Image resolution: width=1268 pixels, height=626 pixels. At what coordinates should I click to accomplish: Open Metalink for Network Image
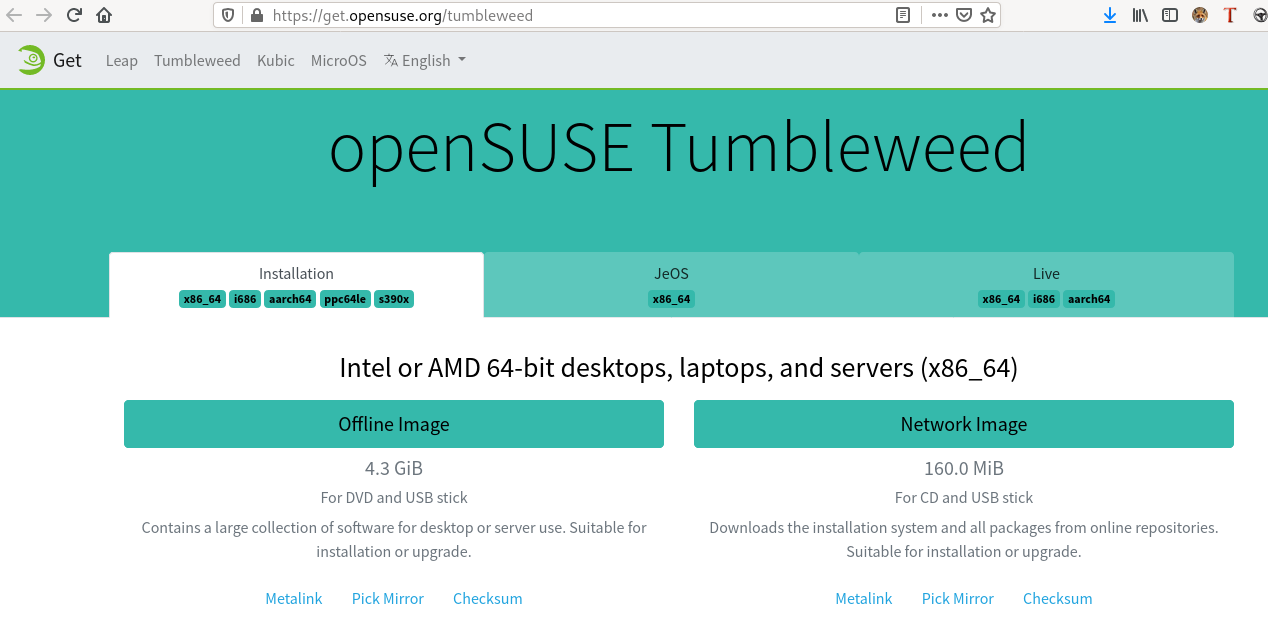(x=864, y=598)
